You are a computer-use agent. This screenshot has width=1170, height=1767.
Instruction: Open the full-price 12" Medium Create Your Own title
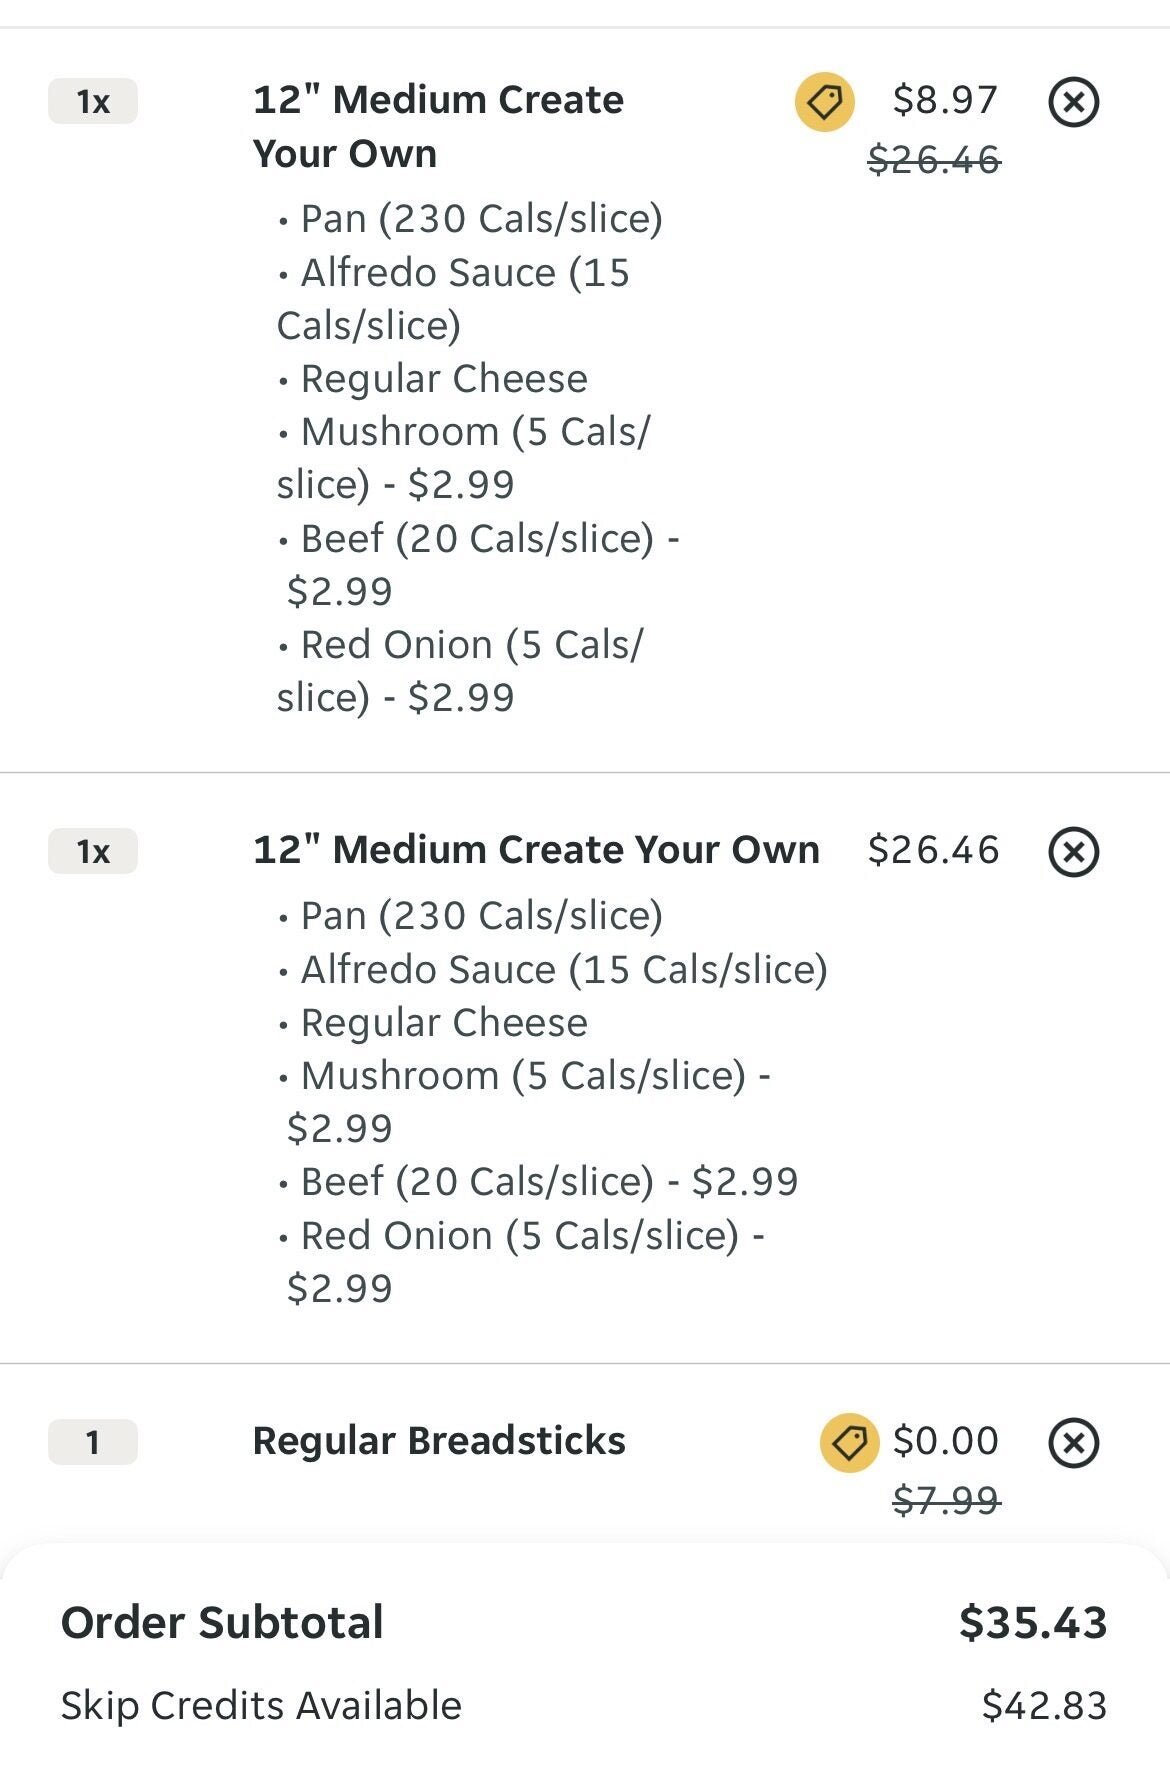point(536,850)
